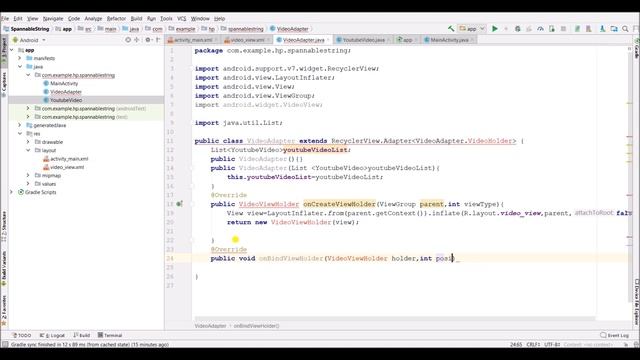Screen dimensions: 640x360
Task: Click the Gradle Scripts icon in project tree
Action: coord(21,192)
